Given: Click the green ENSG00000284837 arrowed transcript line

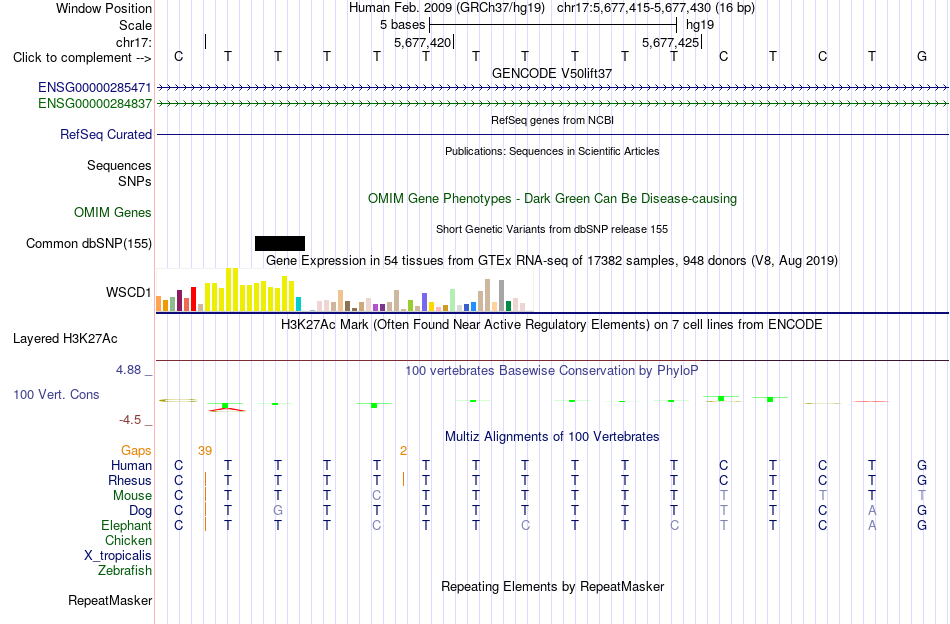Looking at the screenshot, I should tap(553, 104).
